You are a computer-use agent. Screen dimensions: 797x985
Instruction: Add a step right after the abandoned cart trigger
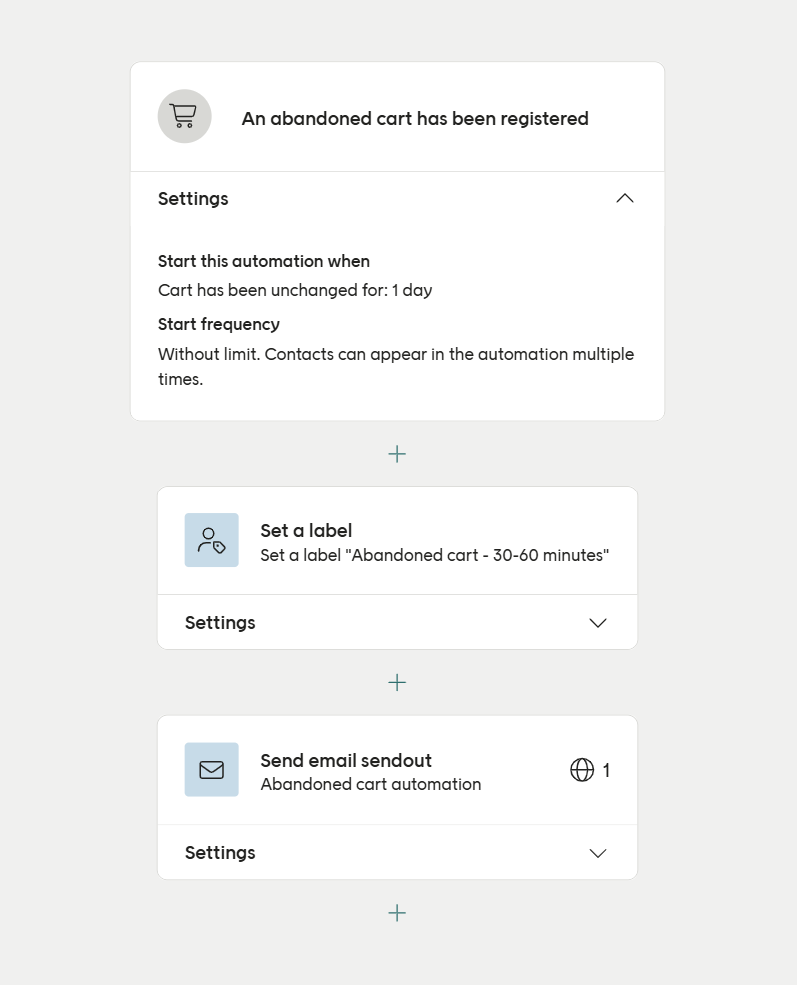tap(397, 454)
